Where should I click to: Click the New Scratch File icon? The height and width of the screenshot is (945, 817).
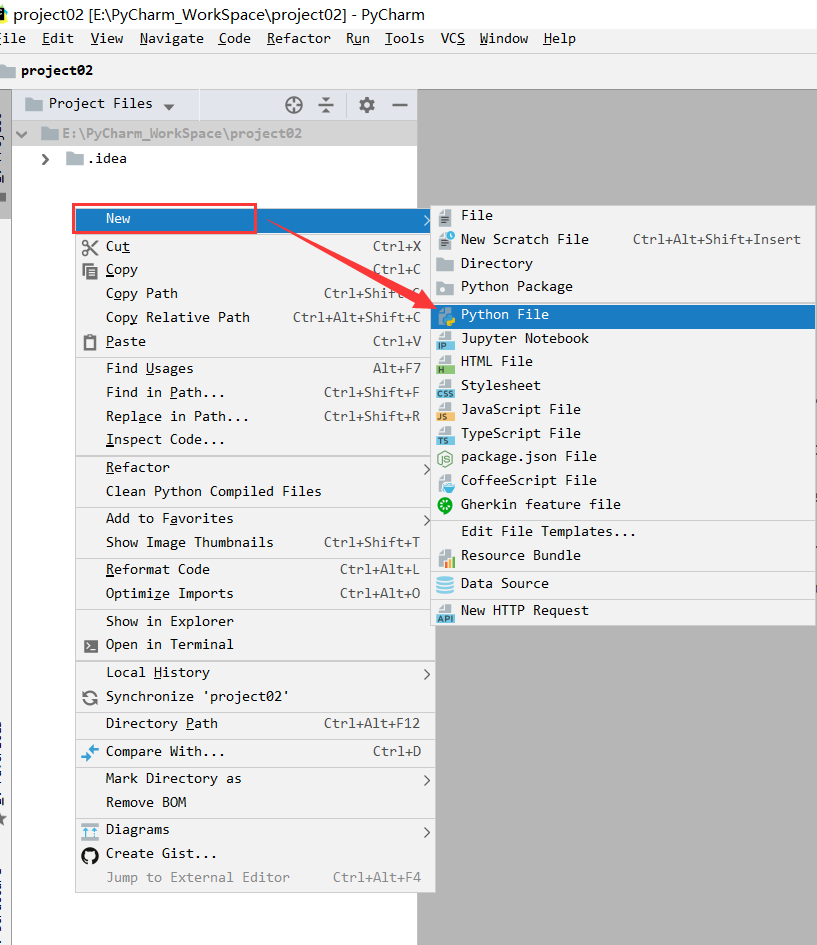445,240
